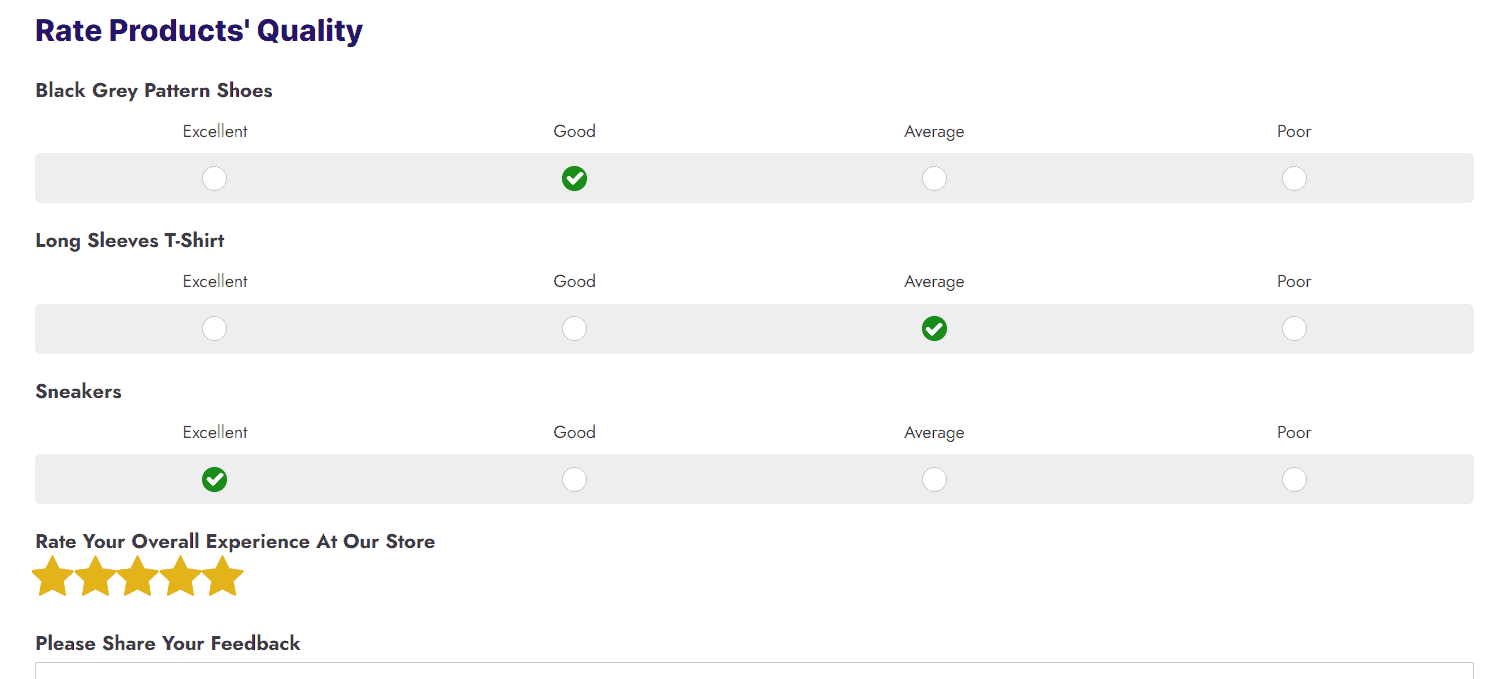The width and height of the screenshot is (1502, 679).
Task: Rate Sneakers as Average
Action: point(934,479)
